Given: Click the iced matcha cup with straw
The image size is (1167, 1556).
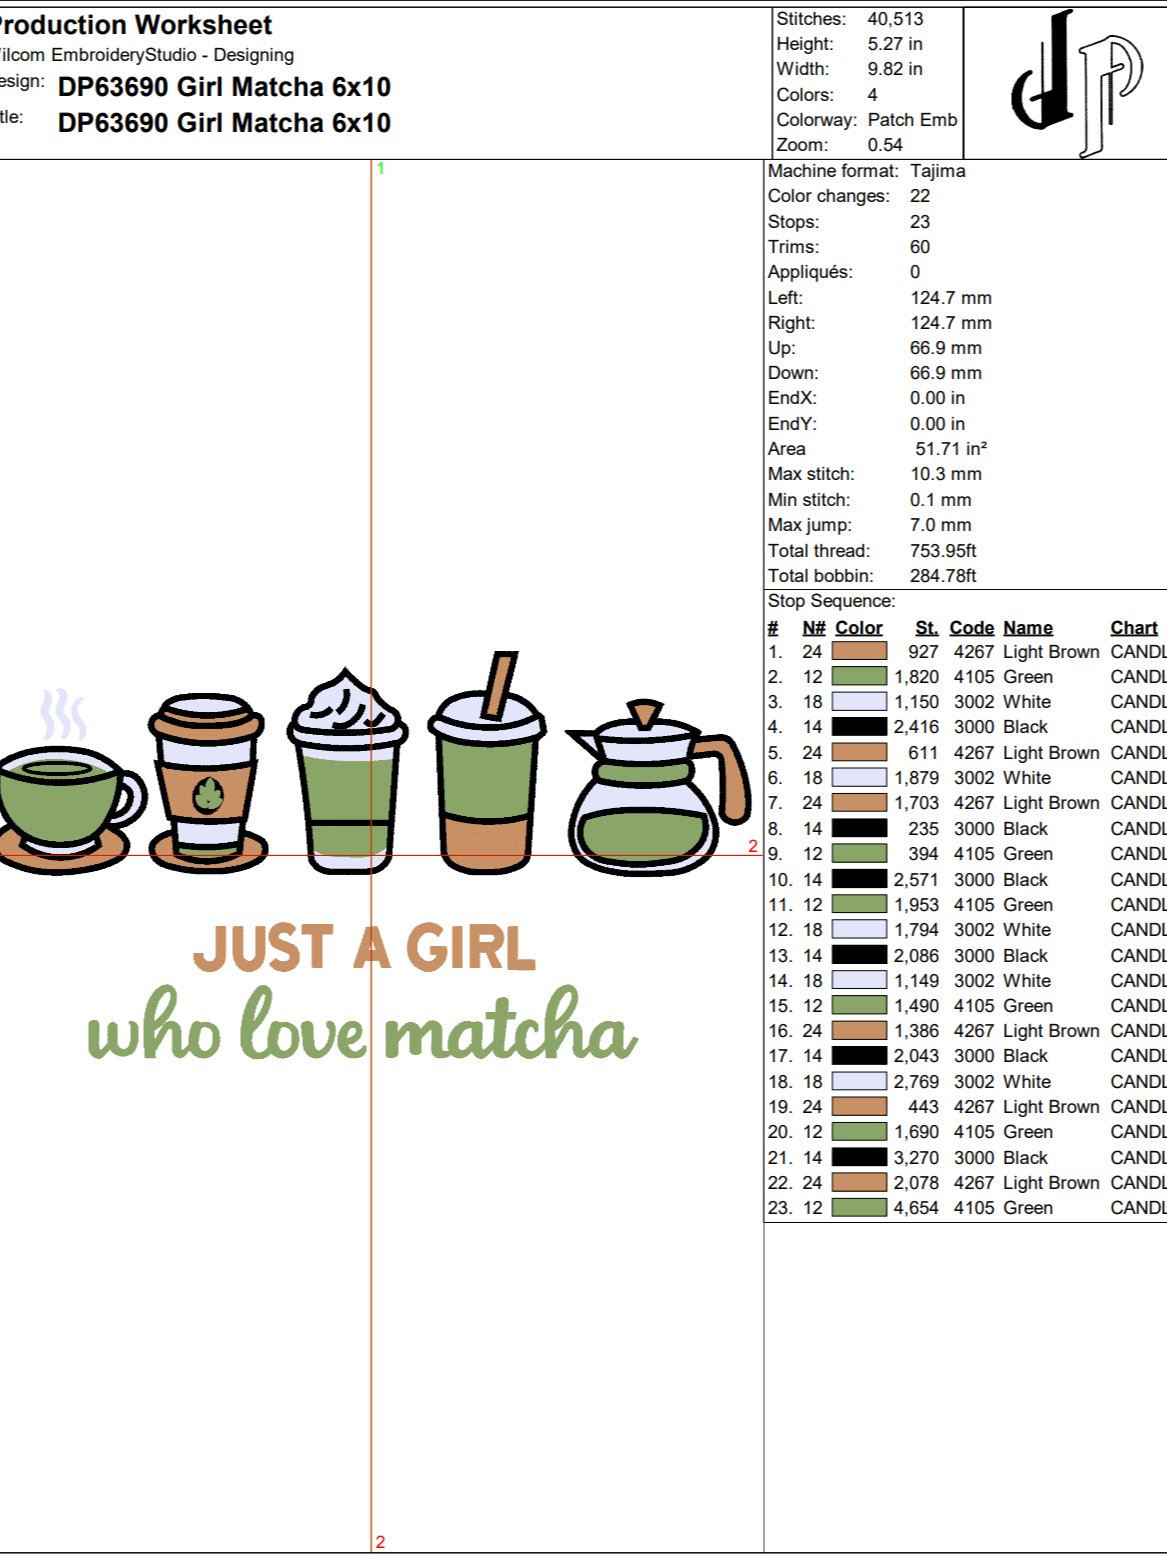Looking at the screenshot, I should [x=487, y=764].
